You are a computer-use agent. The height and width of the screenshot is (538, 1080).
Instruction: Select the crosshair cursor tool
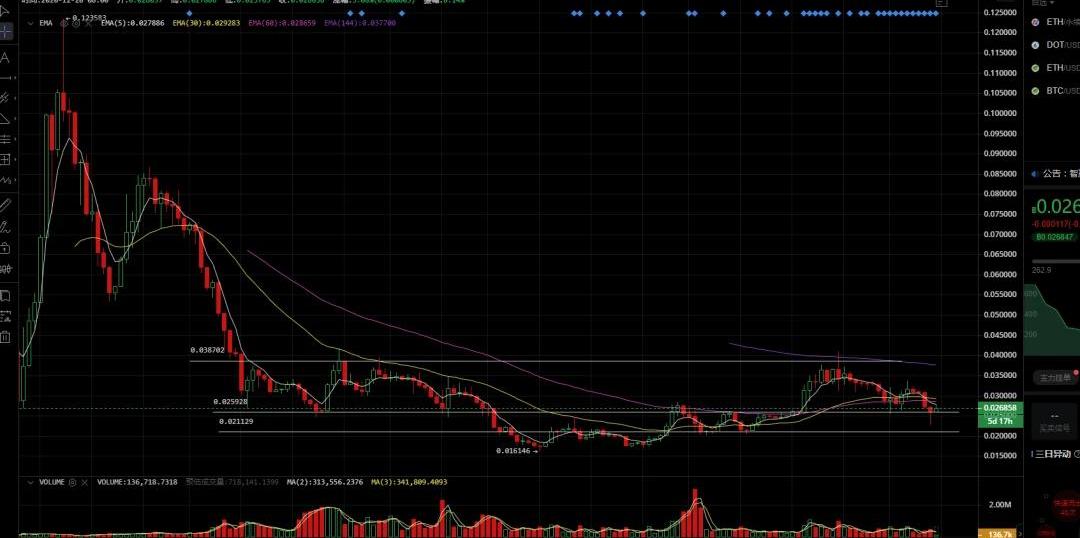[6, 32]
